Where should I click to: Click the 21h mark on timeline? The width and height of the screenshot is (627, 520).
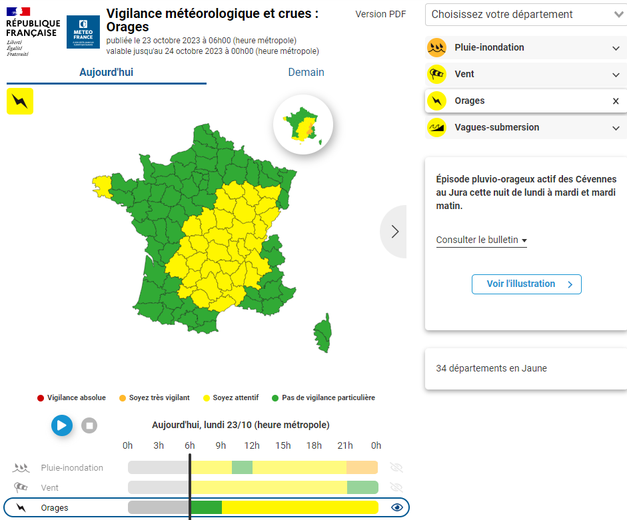coord(345,446)
